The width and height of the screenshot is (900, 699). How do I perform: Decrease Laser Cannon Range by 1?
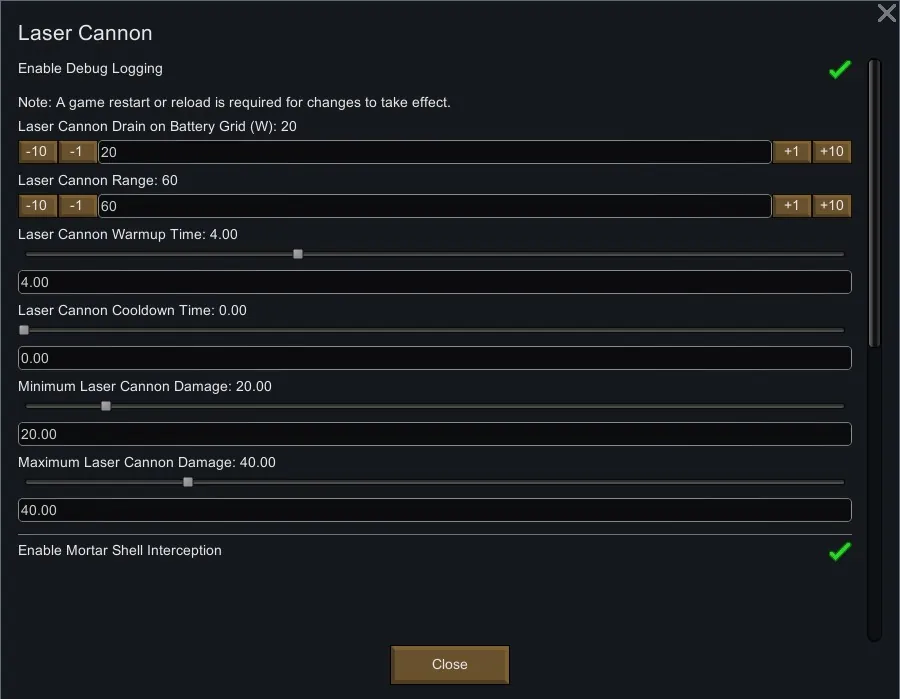click(x=77, y=206)
